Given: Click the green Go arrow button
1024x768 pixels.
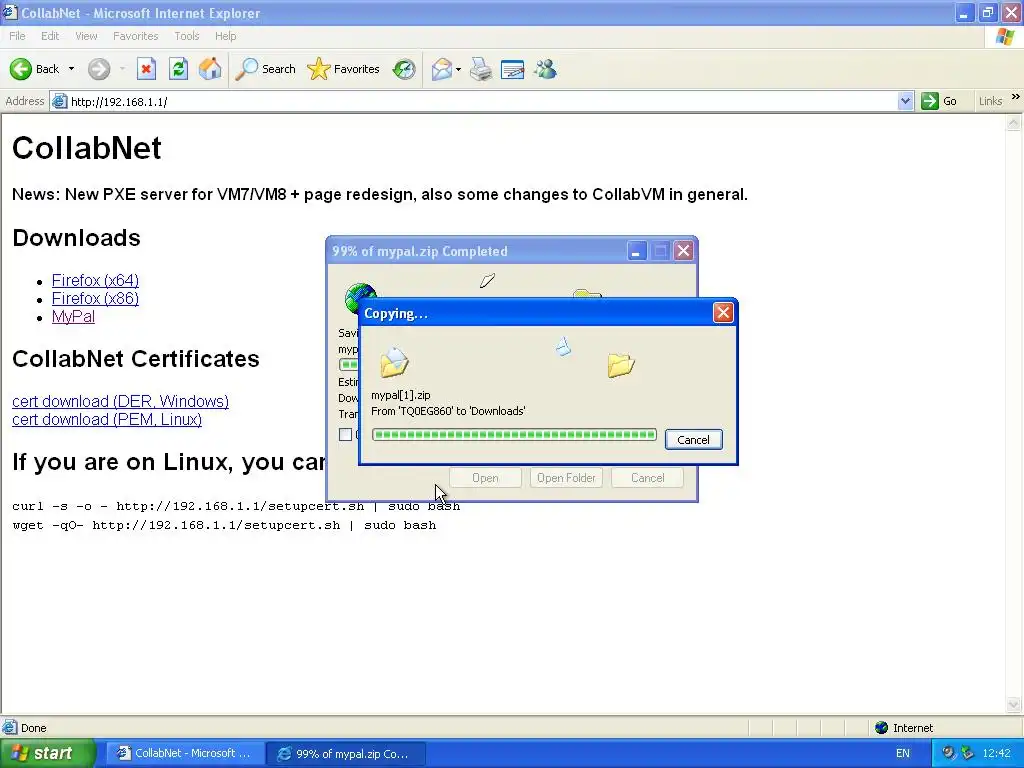Looking at the screenshot, I should click(929, 101).
